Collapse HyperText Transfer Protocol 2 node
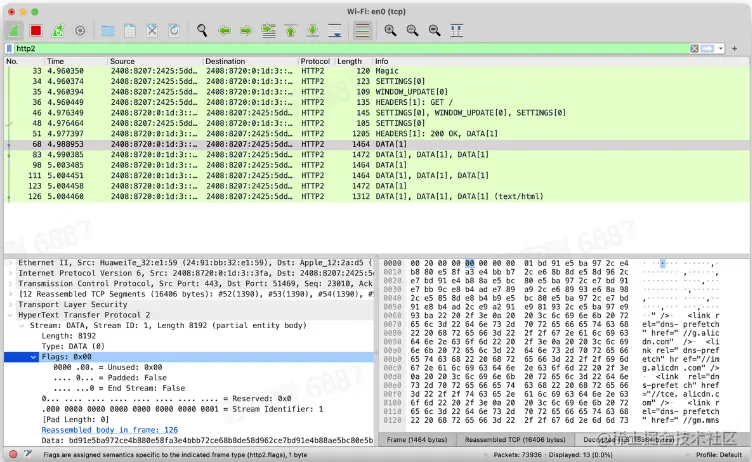The width and height of the screenshot is (752, 462). 10,315
